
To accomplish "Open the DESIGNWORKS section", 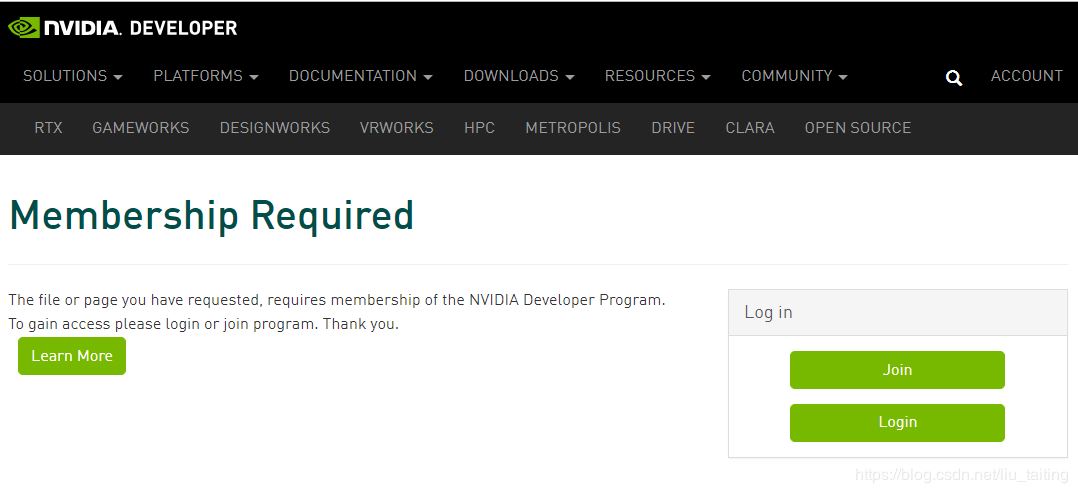I will point(275,128).
